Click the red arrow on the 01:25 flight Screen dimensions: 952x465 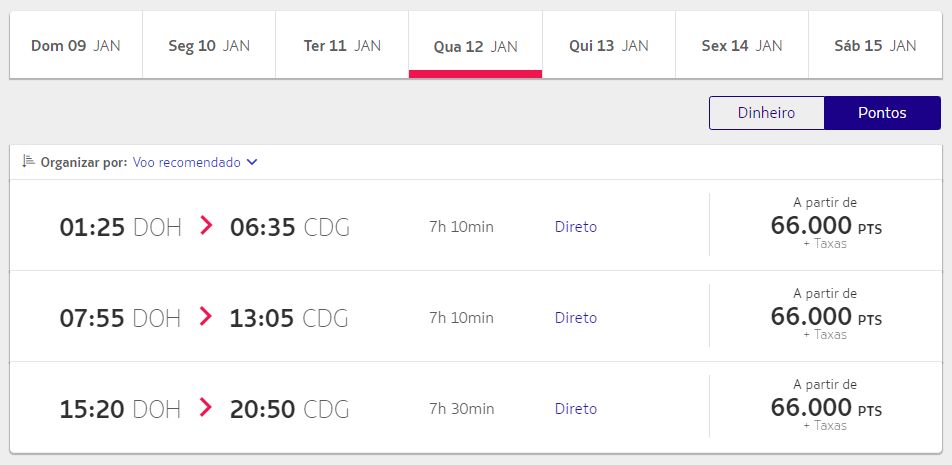coord(206,226)
